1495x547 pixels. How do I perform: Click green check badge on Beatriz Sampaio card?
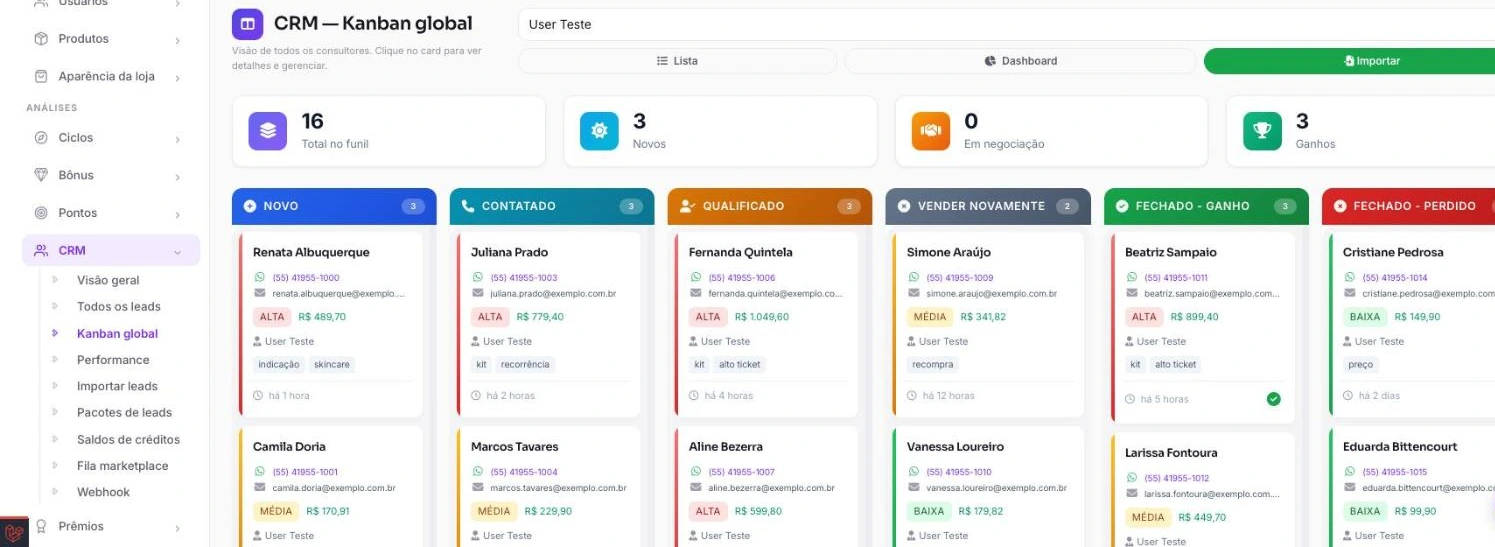1273,399
